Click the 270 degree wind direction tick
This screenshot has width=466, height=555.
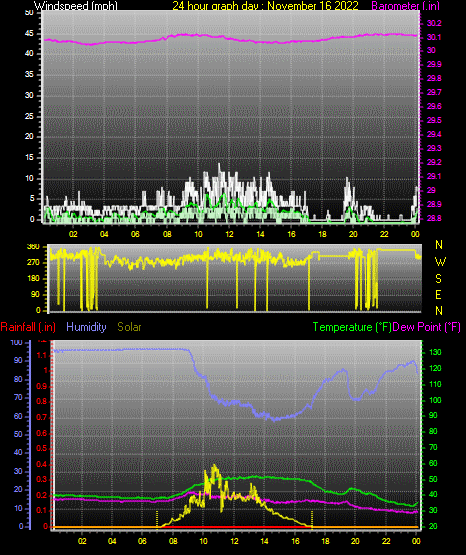point(34,263)
